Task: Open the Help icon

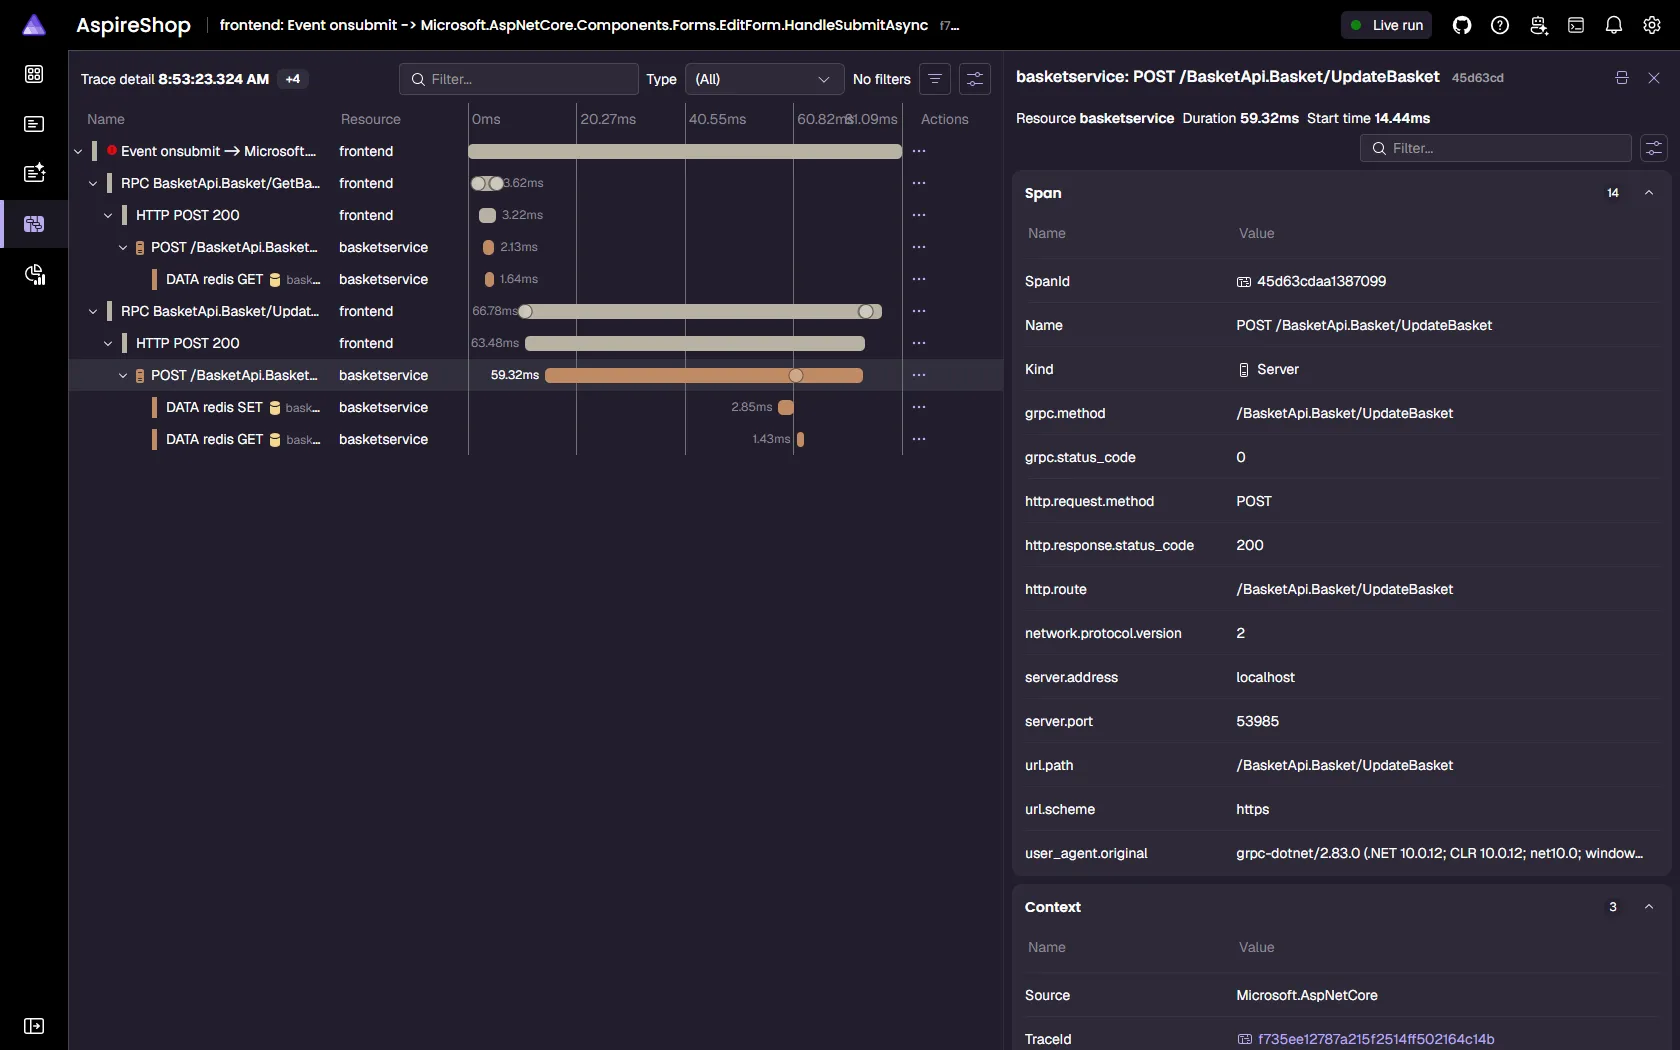Action: click(1500, 25)
